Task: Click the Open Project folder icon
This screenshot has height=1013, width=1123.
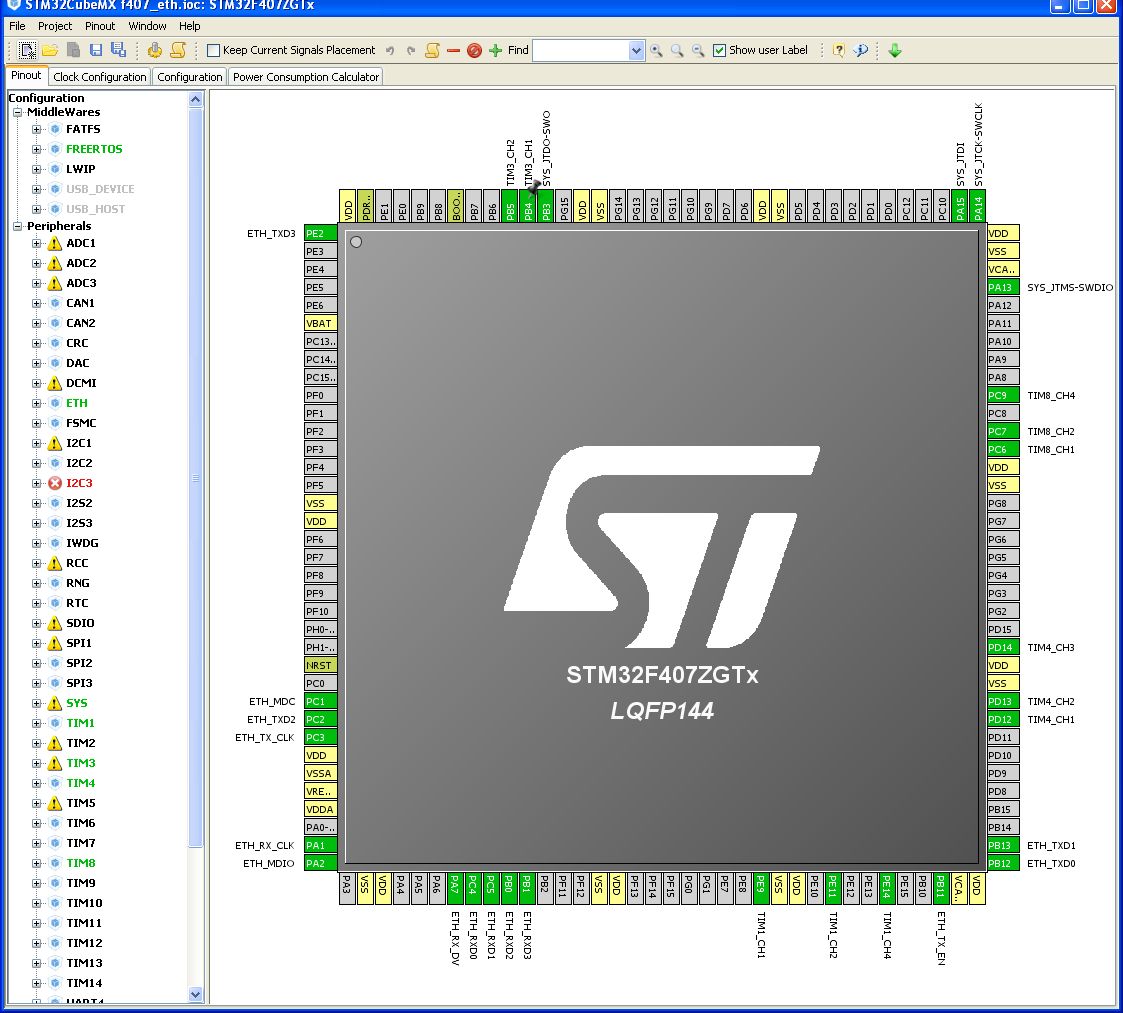Action: tap(50, 50)
